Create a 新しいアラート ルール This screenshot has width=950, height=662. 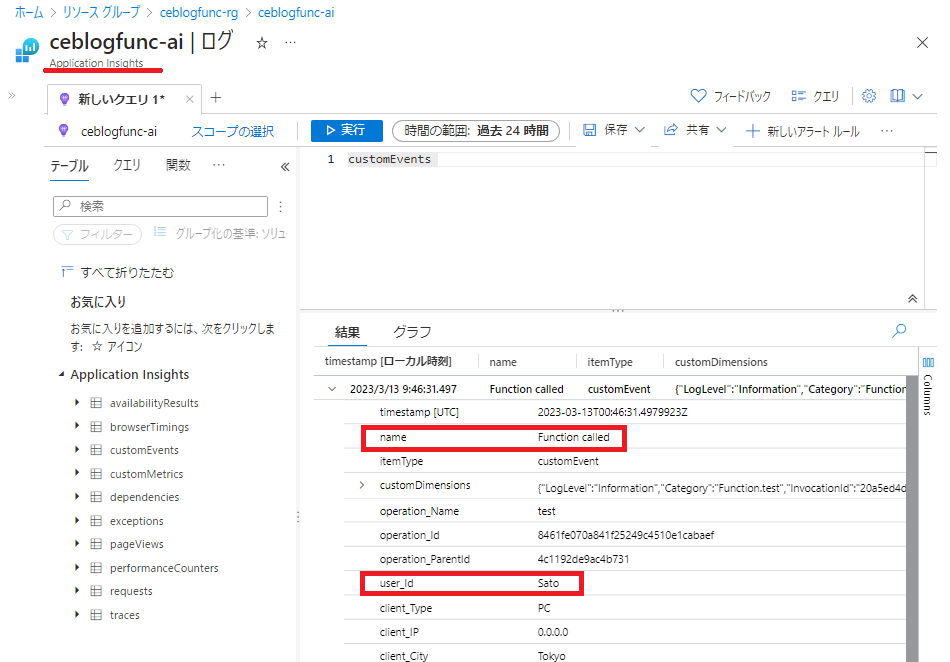tap(803, 131)
